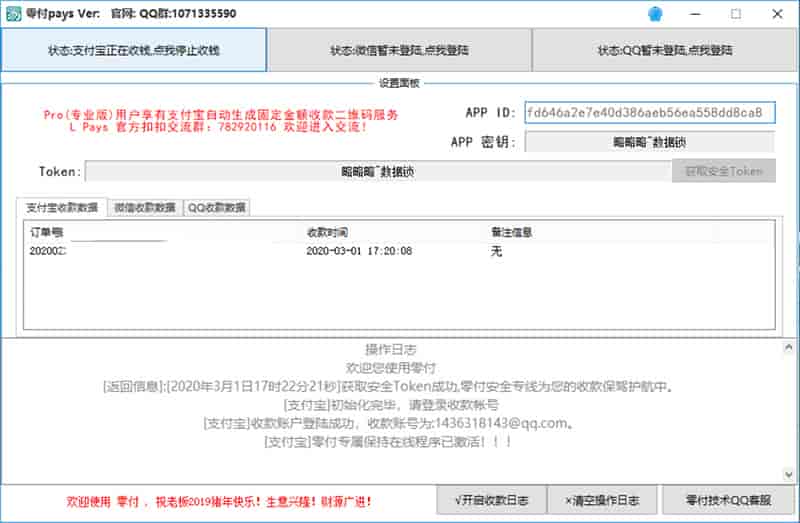The height and width of the screenshot is (523, 800).
Task: Stop Alipay collection via 支付宝正在收钱 status button
Action: point(134,50)
